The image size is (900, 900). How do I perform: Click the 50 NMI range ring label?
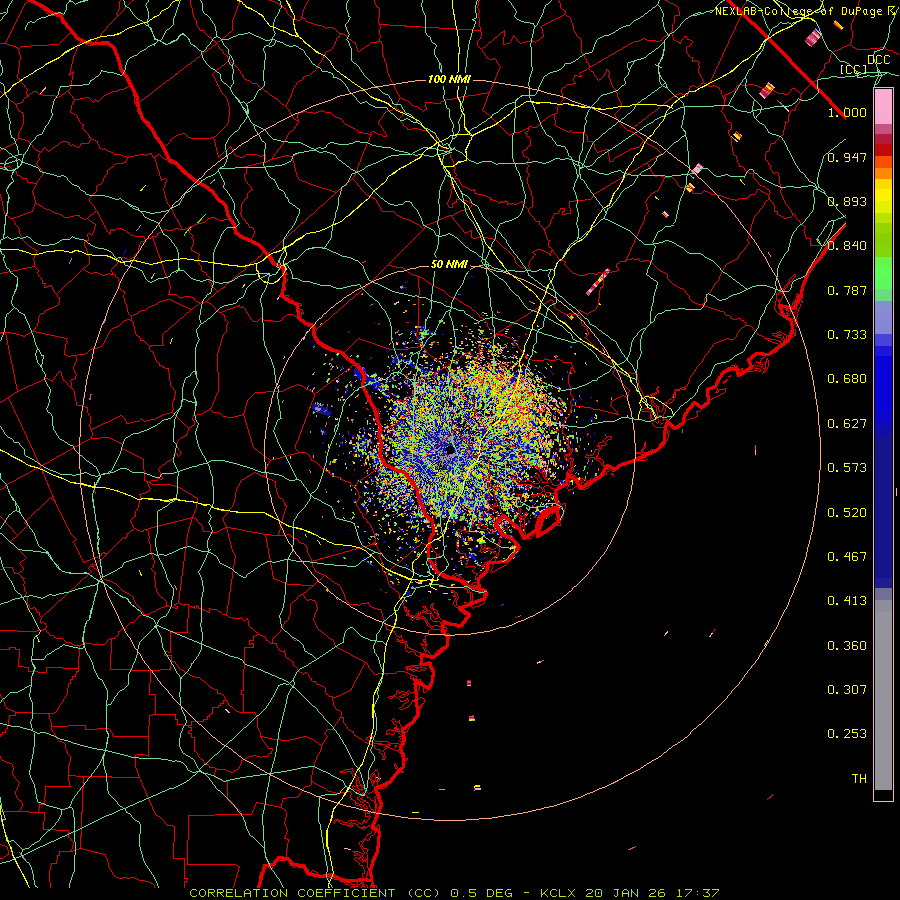click(x=449, y=264)
